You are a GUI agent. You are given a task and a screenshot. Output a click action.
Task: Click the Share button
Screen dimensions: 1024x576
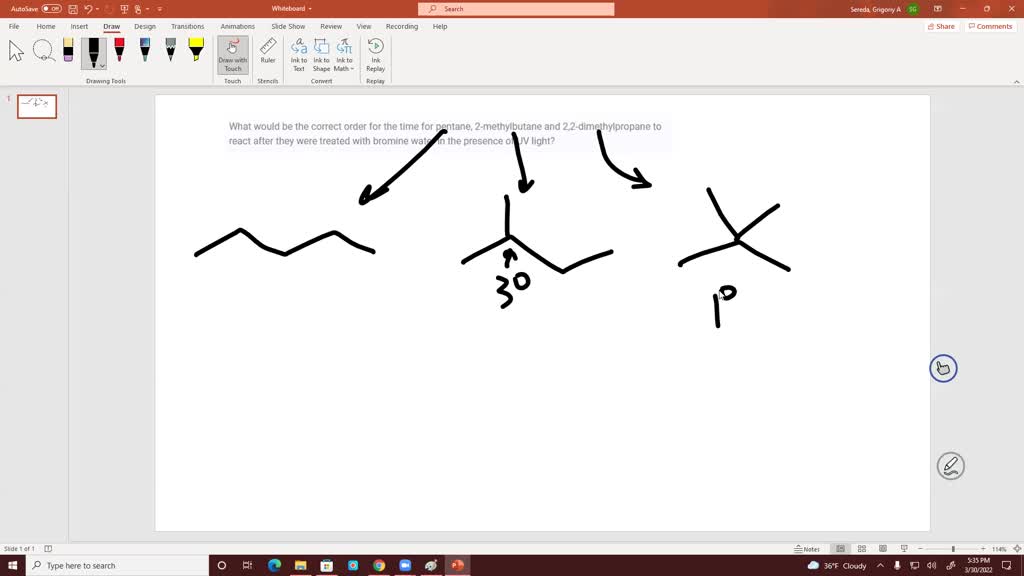click(x=940, y=26)
